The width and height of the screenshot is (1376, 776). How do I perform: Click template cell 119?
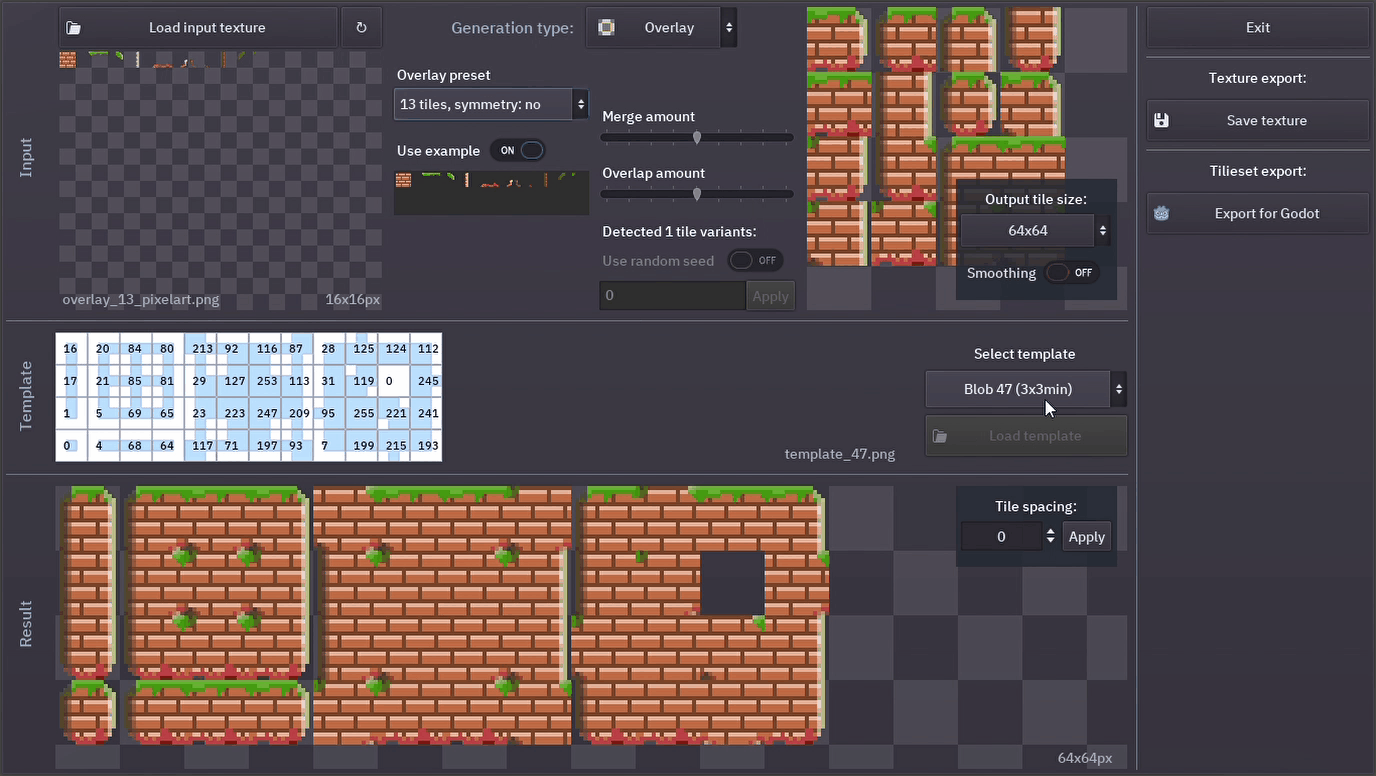coord(363,381)
